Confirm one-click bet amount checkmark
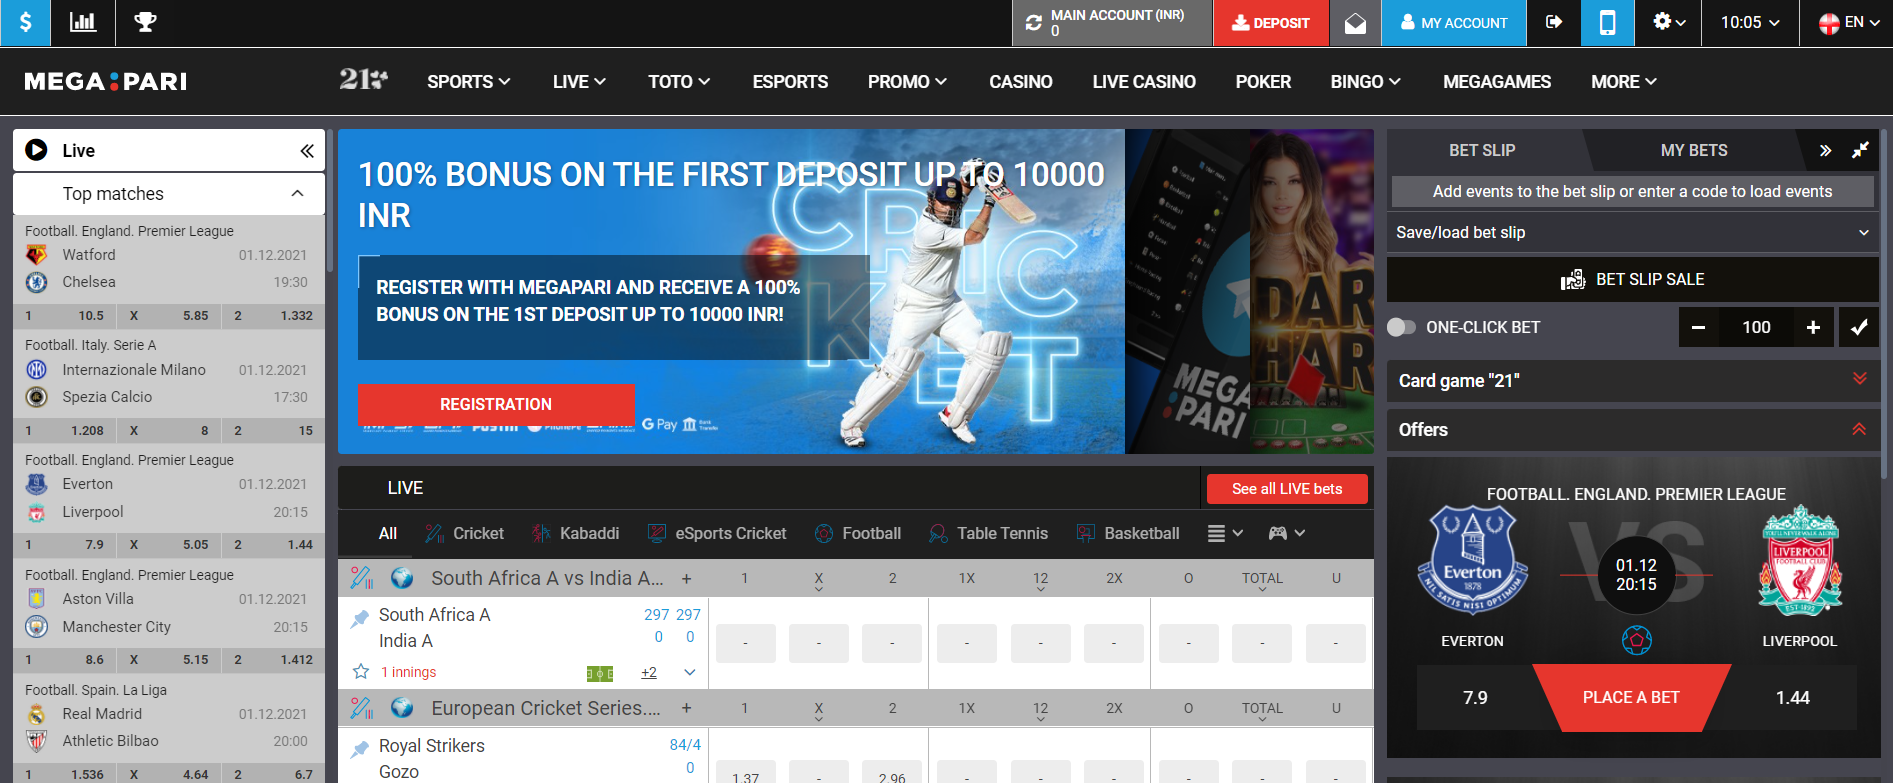Image resolution: width=1893 pixels, height=783 pixels. pyautogui.click(x=1859, y=327)
